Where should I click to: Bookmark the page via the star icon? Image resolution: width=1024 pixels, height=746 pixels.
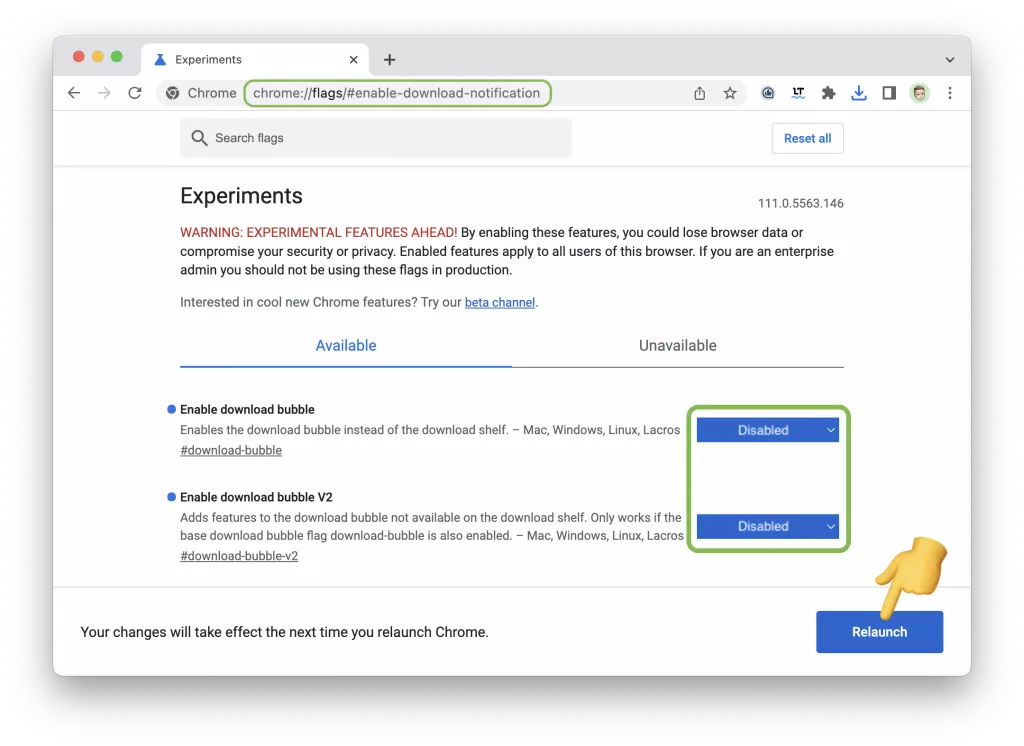click(x=730, y=92)
